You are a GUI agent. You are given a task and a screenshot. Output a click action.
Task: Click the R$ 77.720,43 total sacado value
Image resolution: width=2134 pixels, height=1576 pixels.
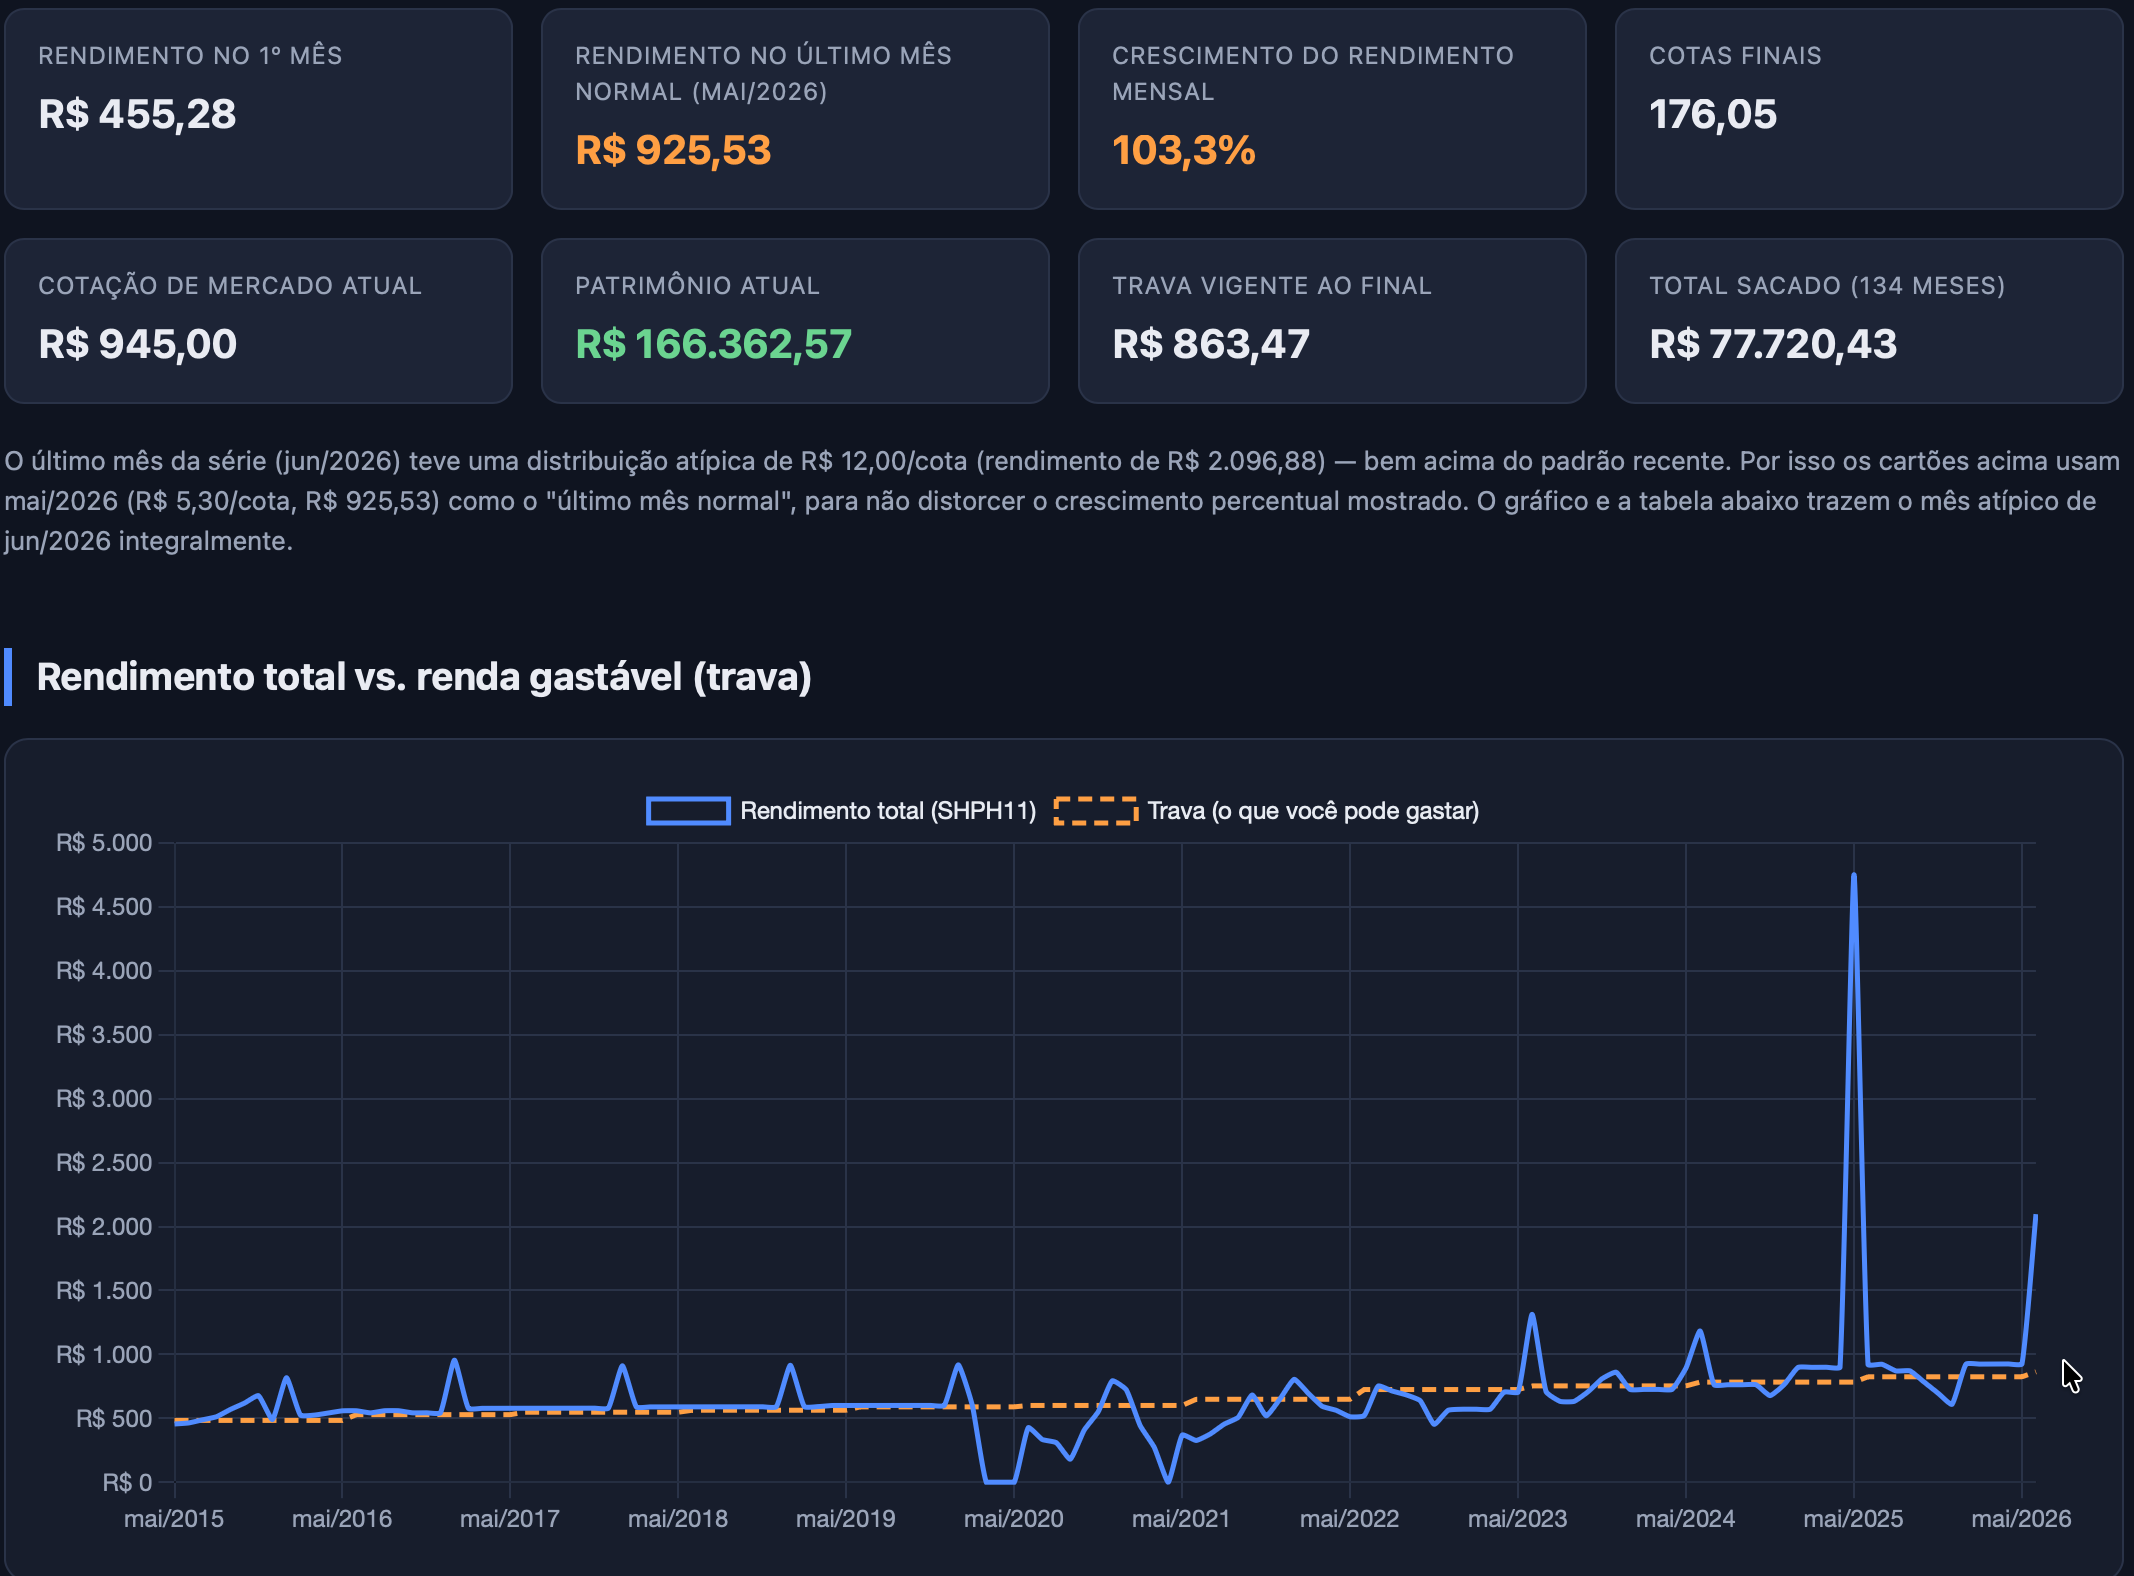(1773, 344)
